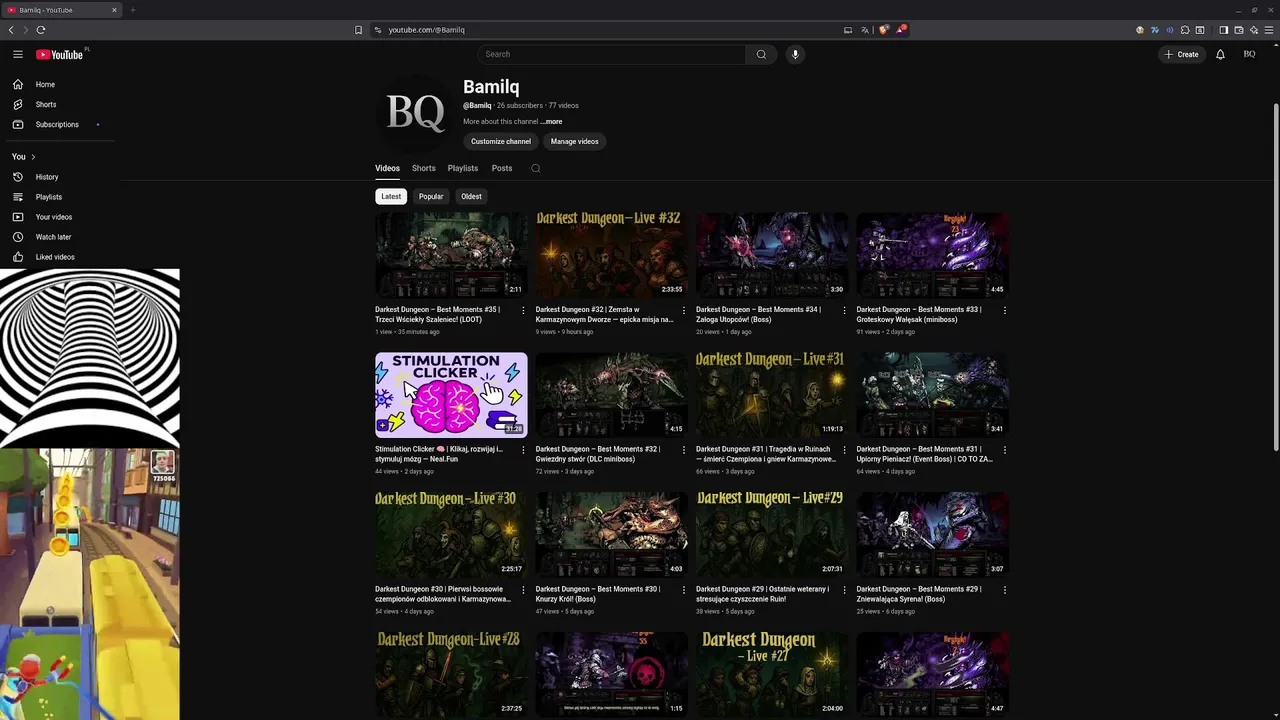Screen dimensions: 1280x720
Task: Open Darkest Dungeon #30 Pierwsi bossowie title
Action: point(443,594)
